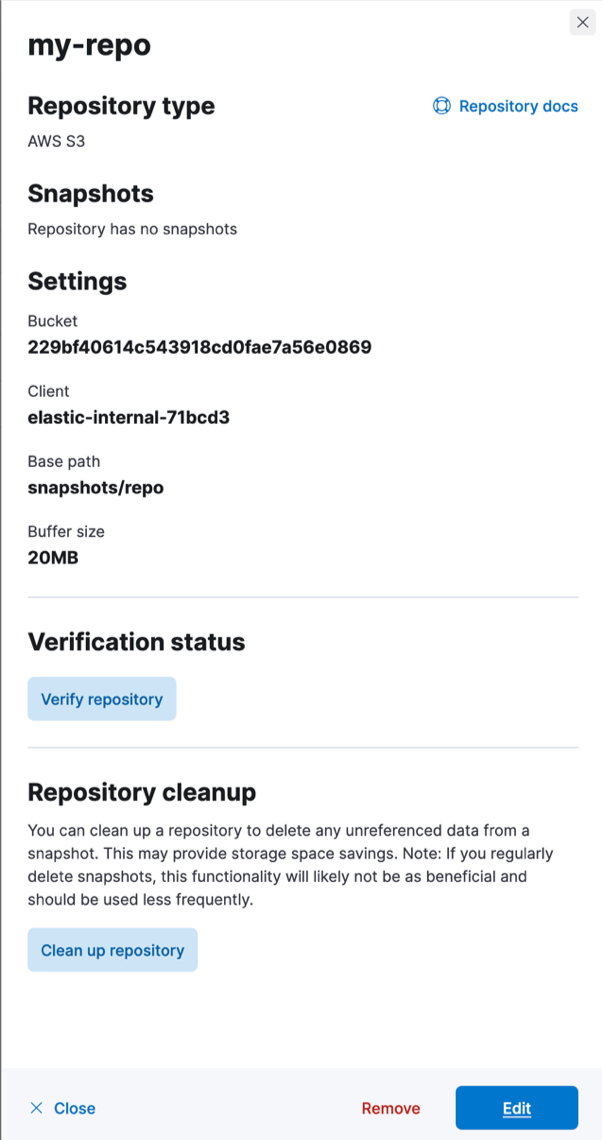602x1140 pixels.
Task: Open the Repository docs link
Action: [519, 106]
